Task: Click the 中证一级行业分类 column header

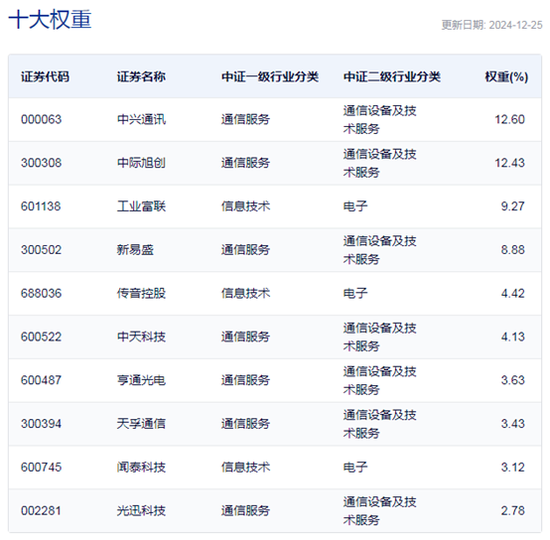Action: tap(270, 76)
